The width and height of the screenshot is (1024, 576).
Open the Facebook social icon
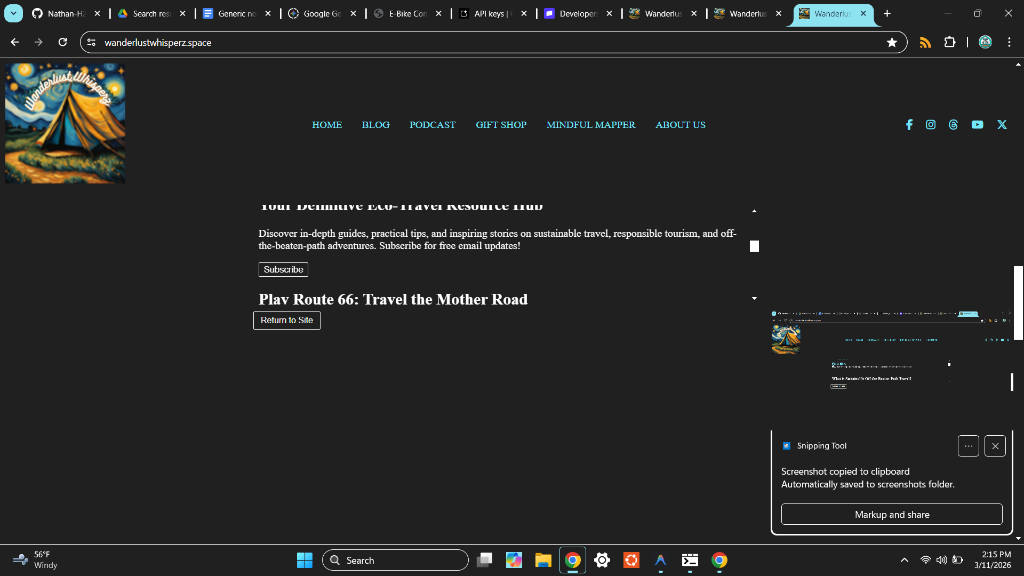tap(909, 125)
